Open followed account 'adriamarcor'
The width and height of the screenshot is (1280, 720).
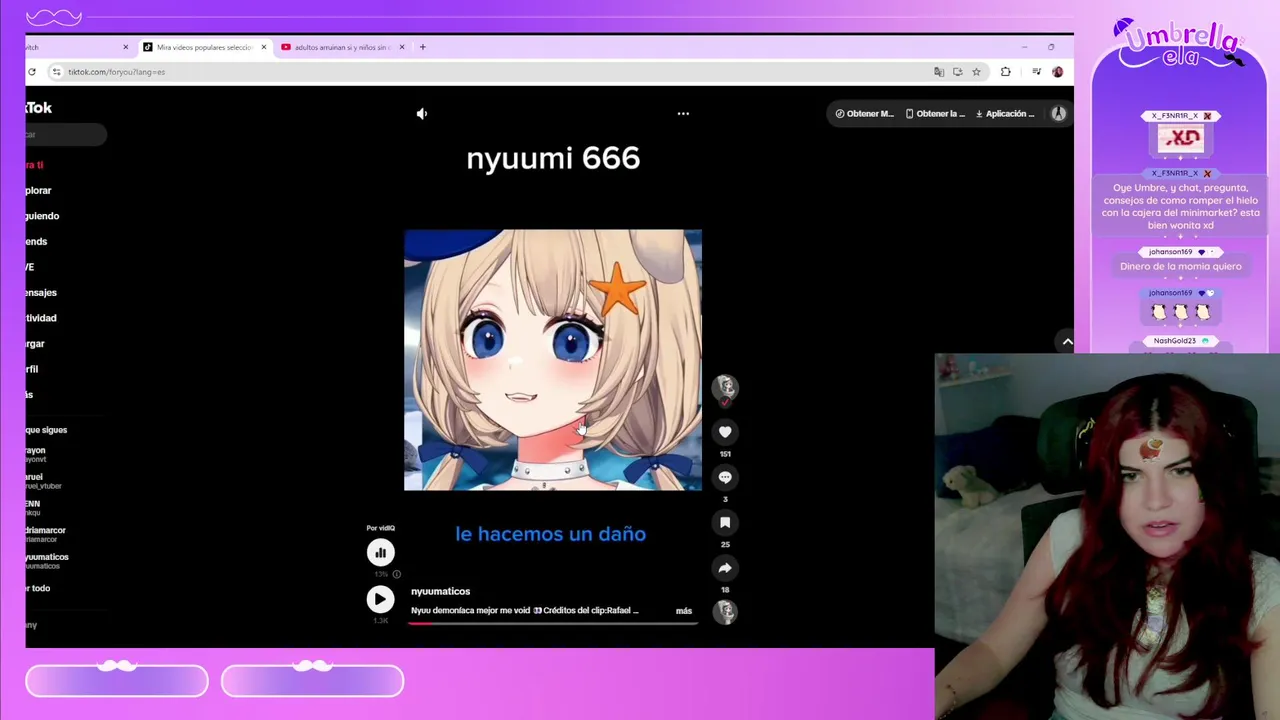point(46,535)
